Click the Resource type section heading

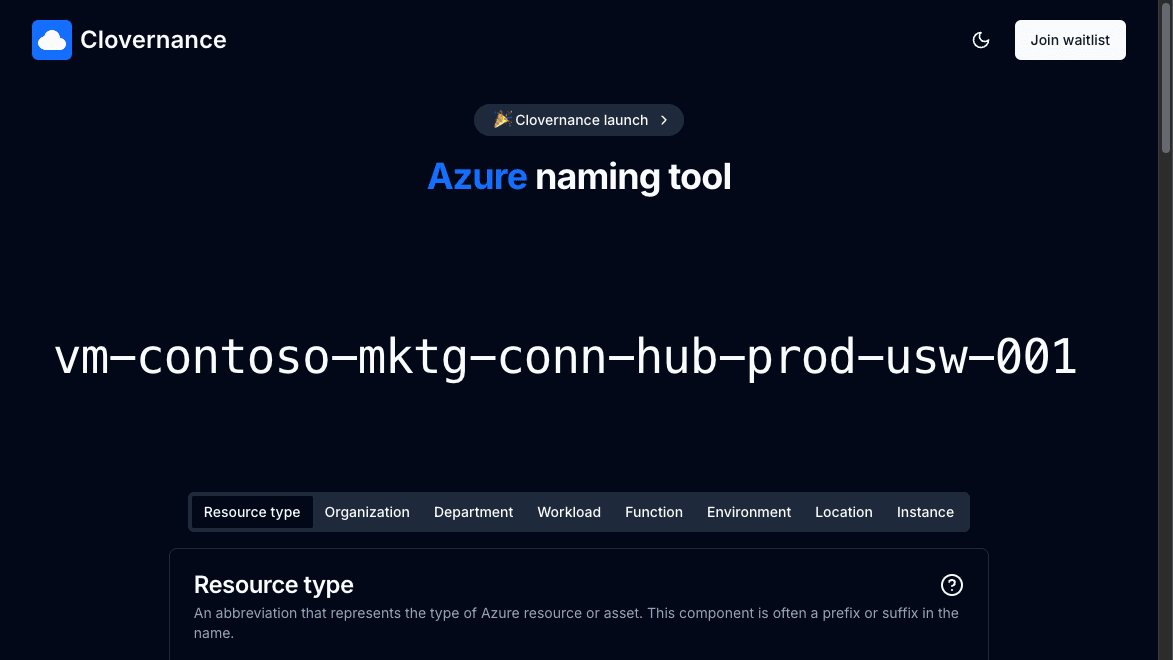coord(274,584)
